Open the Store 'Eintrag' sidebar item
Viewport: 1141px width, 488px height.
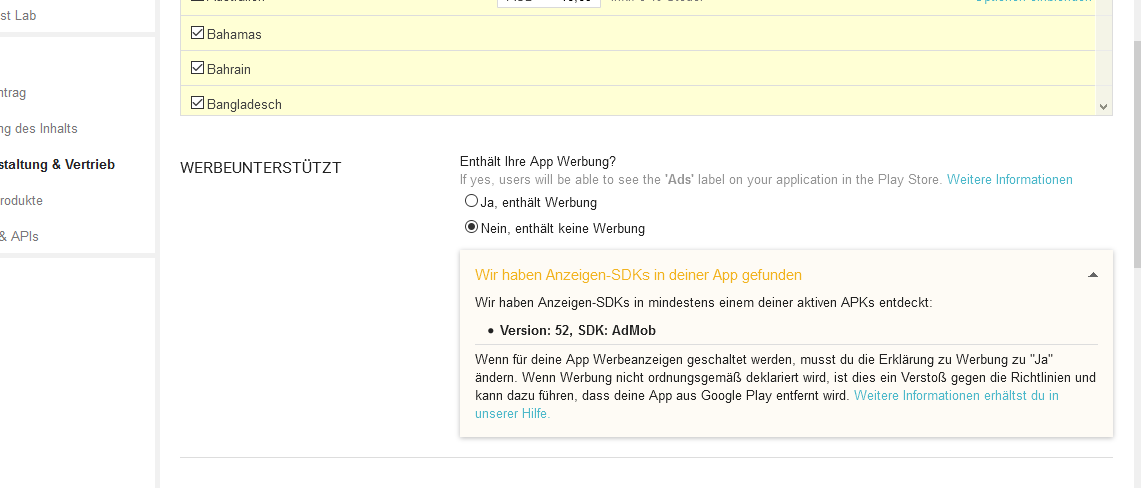point(14,93)
